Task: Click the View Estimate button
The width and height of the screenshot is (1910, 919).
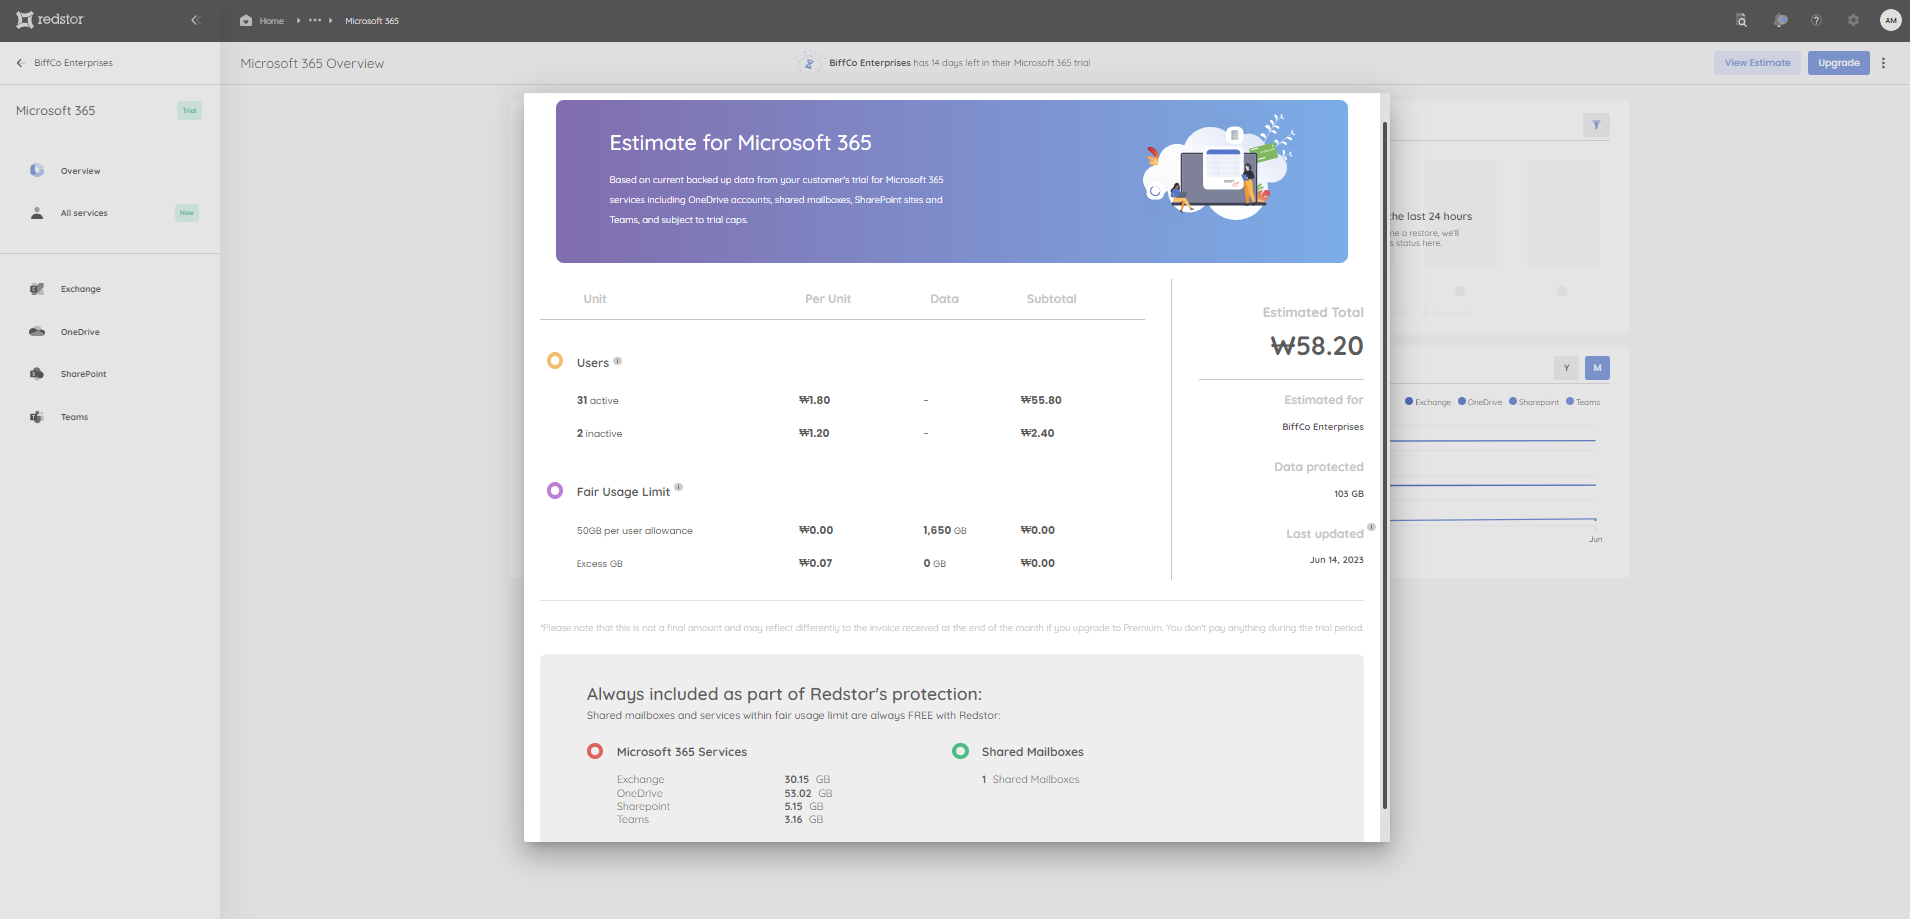Action: pos(1757,63)
